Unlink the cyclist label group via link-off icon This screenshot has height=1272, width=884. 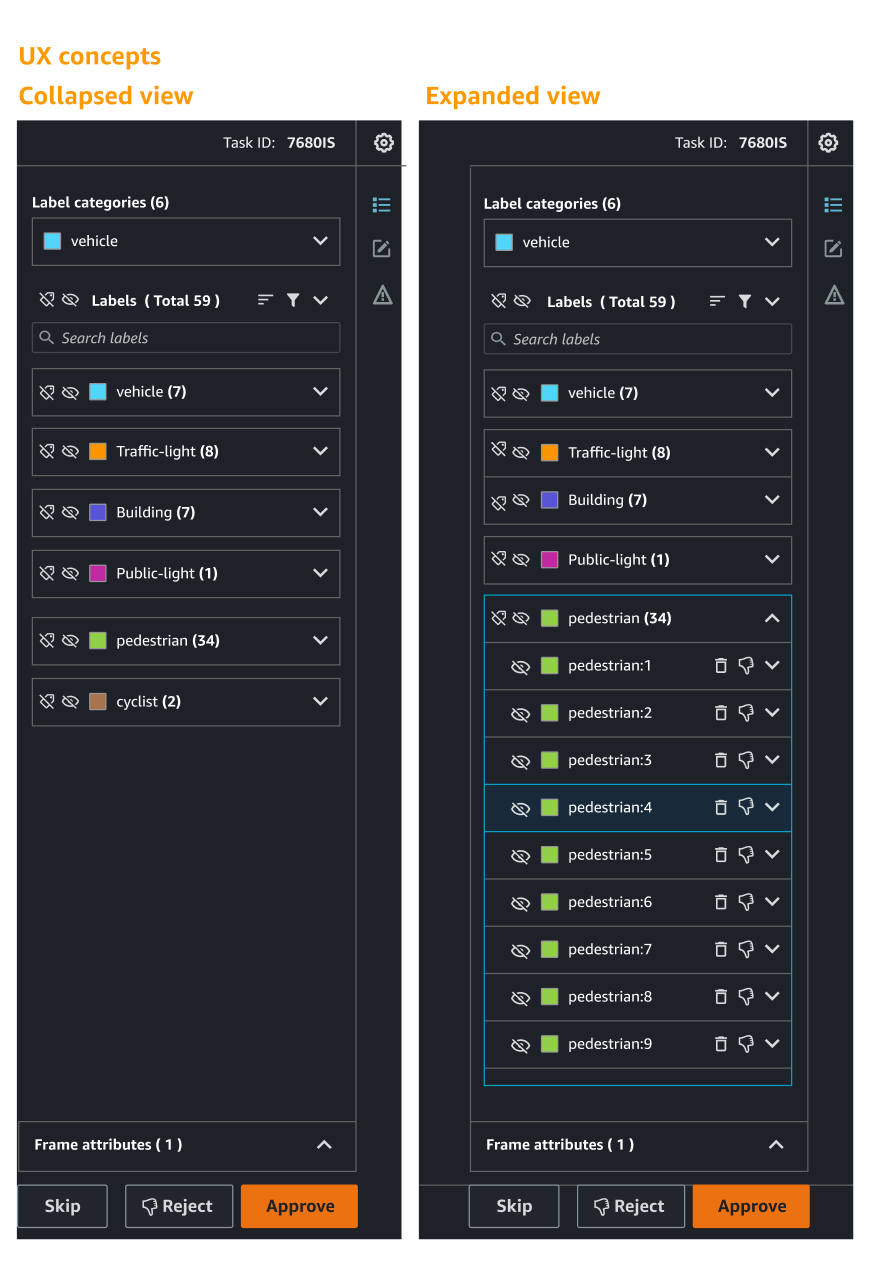point(47,701)
